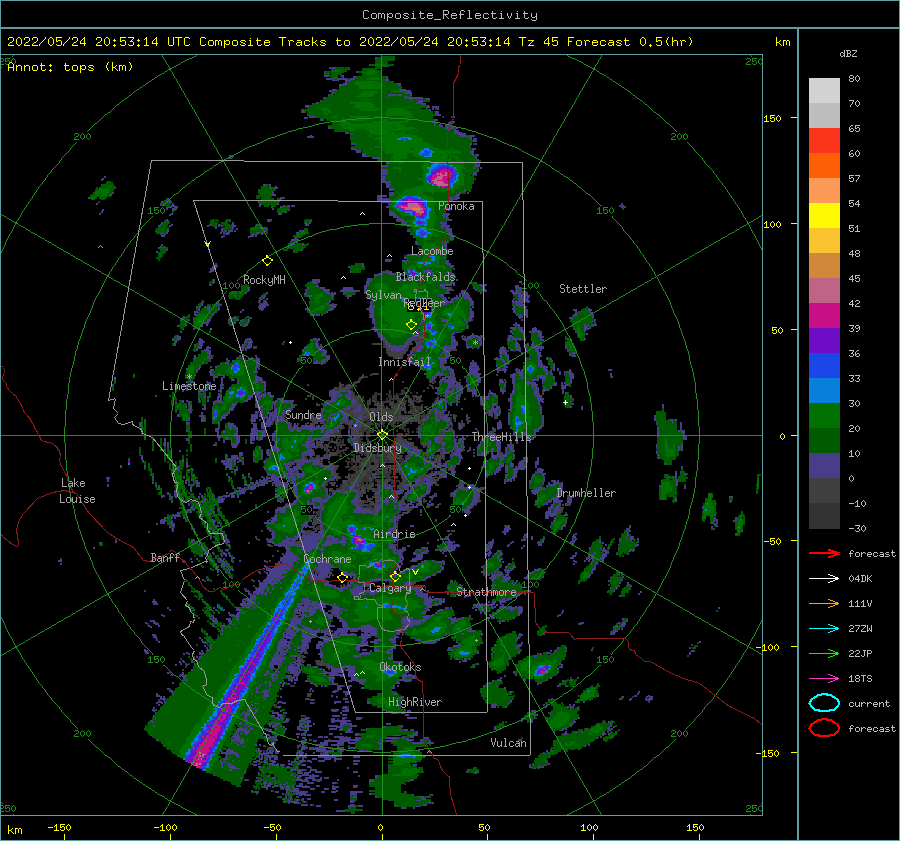This screenshot has height=841, width=900.
Task: Click the 2022/05/24 20:53:14 UTC header line
Action: point(350,42)
